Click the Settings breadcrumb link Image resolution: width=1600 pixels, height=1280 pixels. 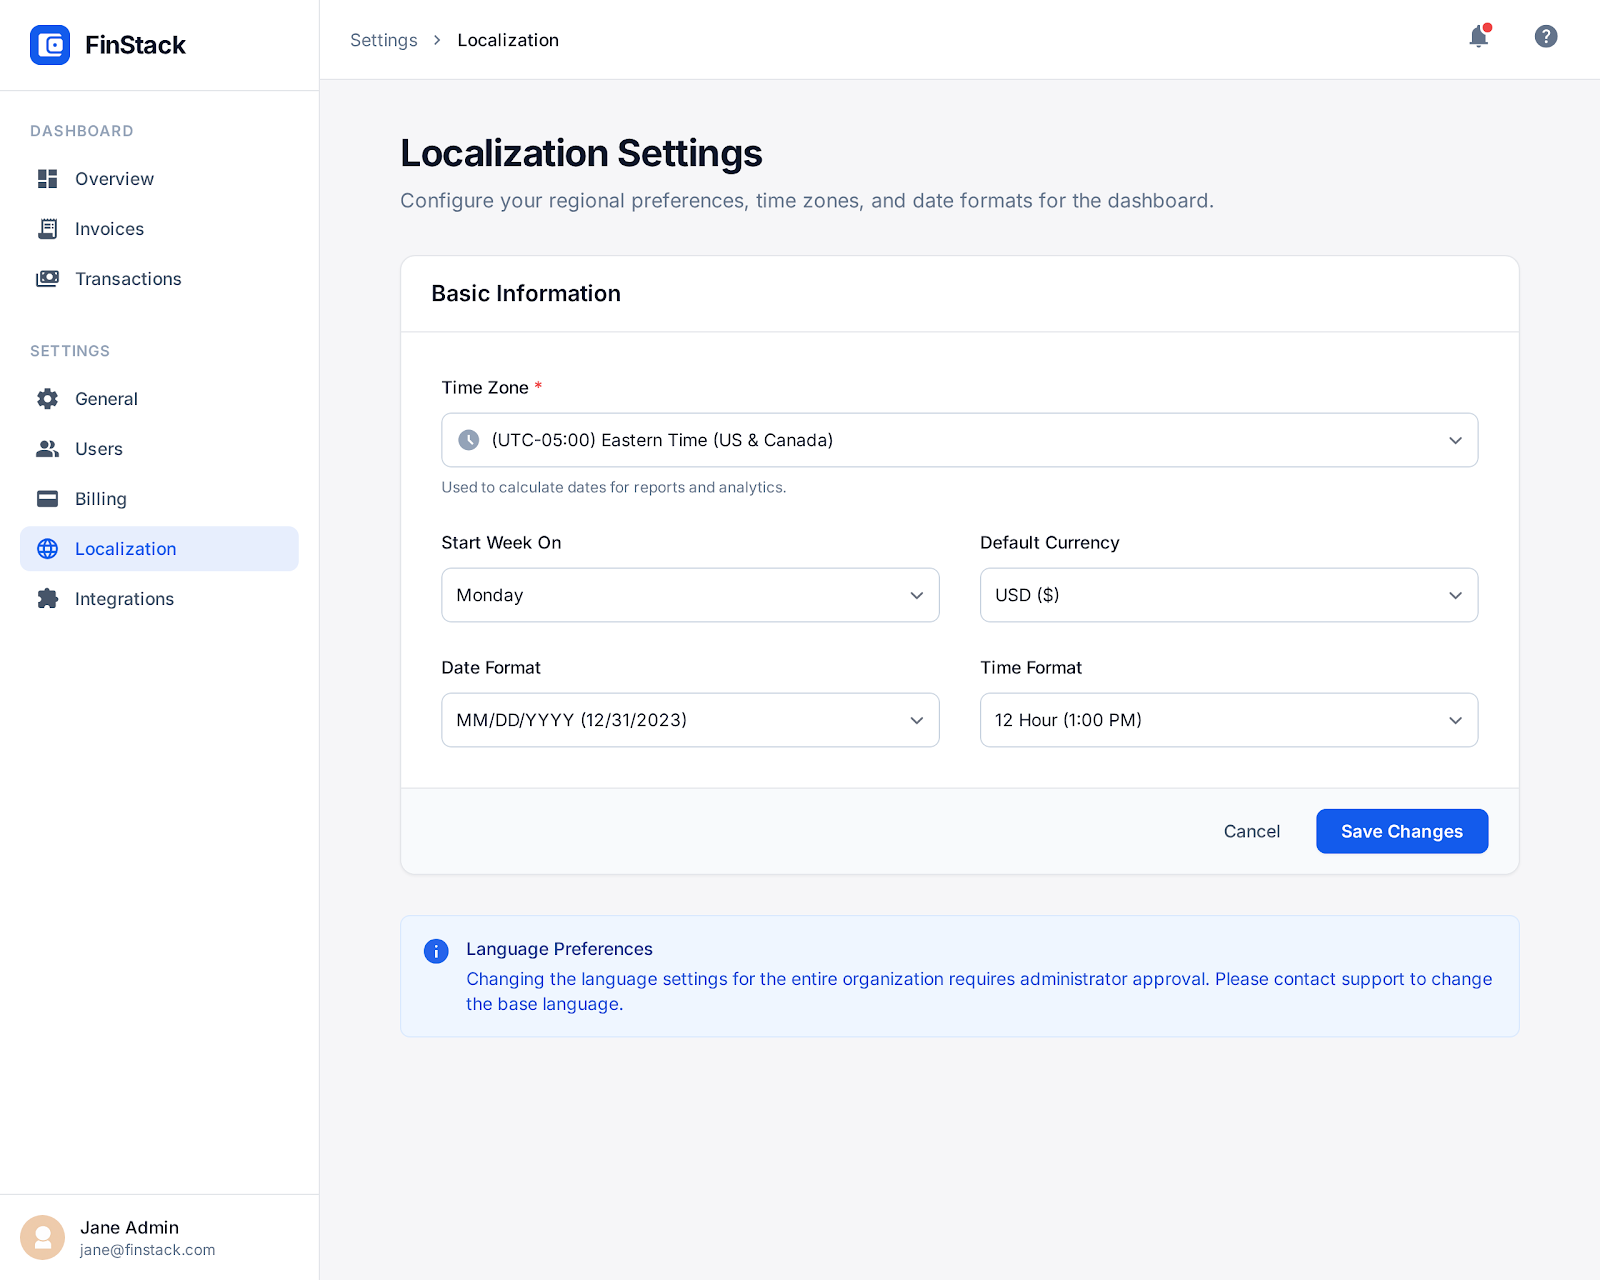tap(384, 40)
